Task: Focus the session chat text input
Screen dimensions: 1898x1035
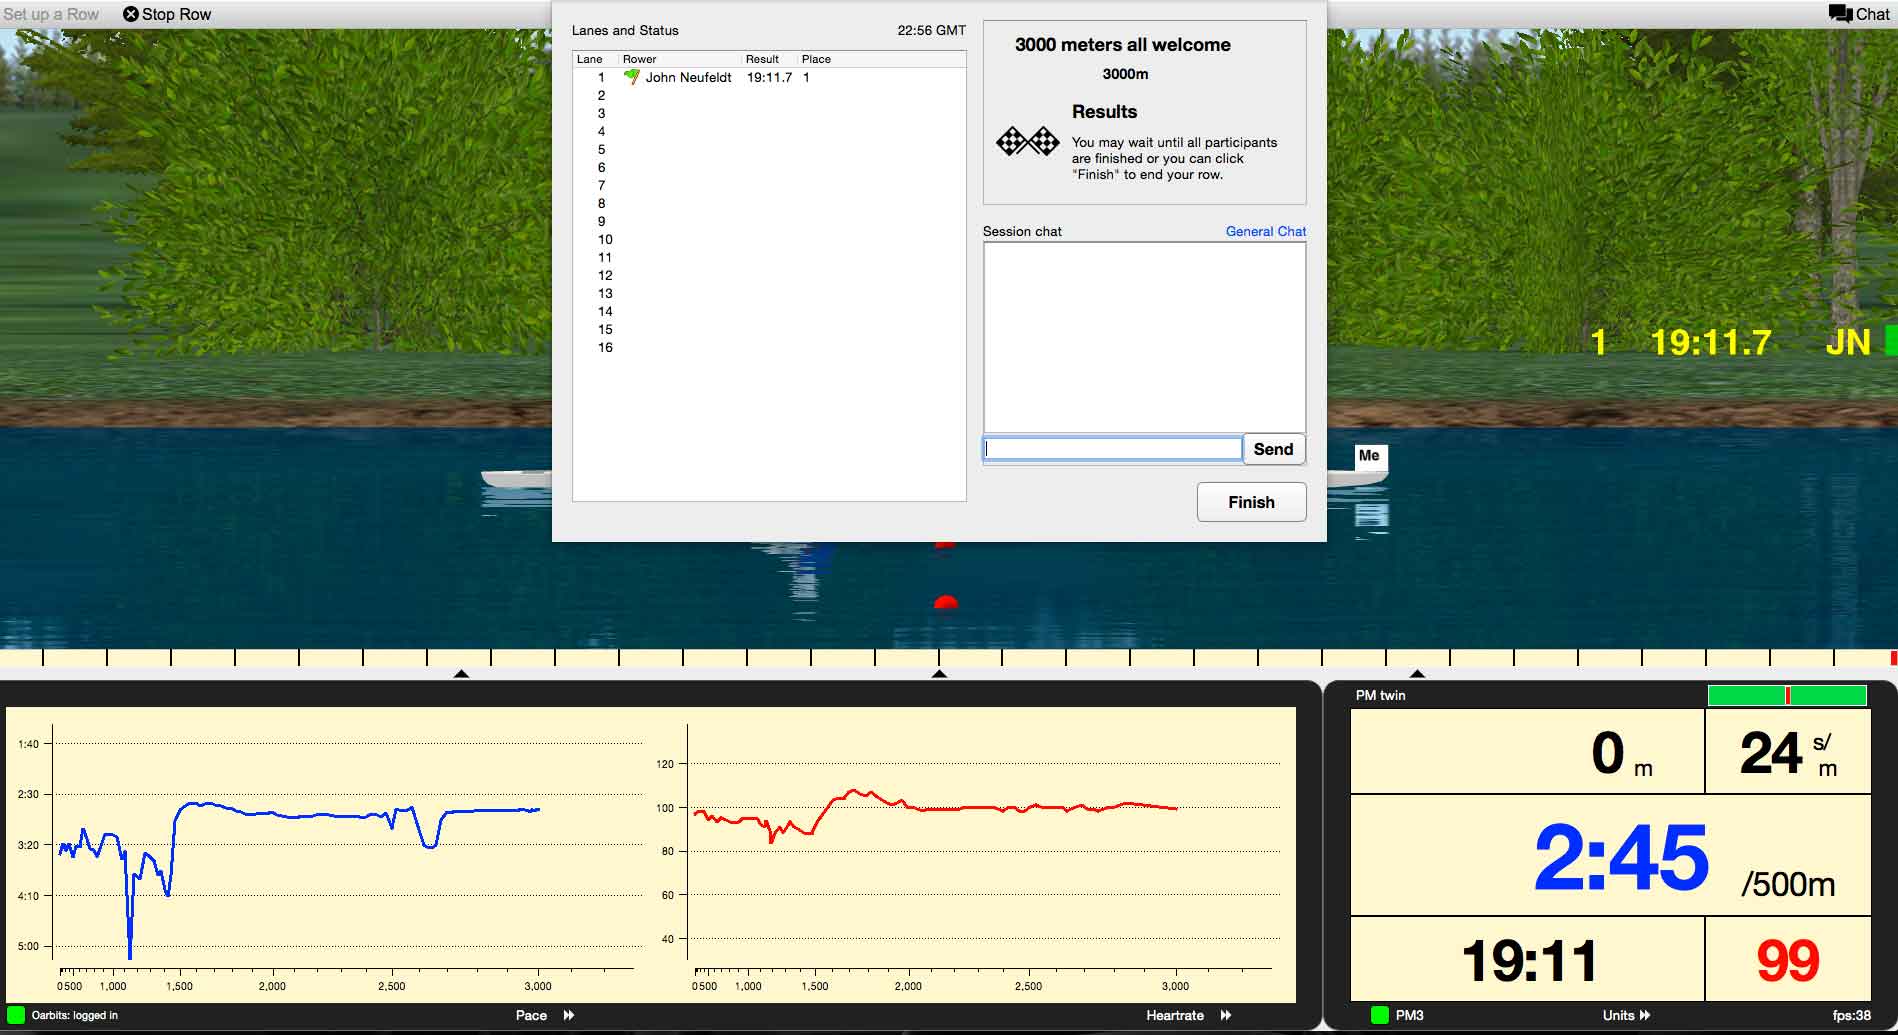Action: click(1112, 449)
